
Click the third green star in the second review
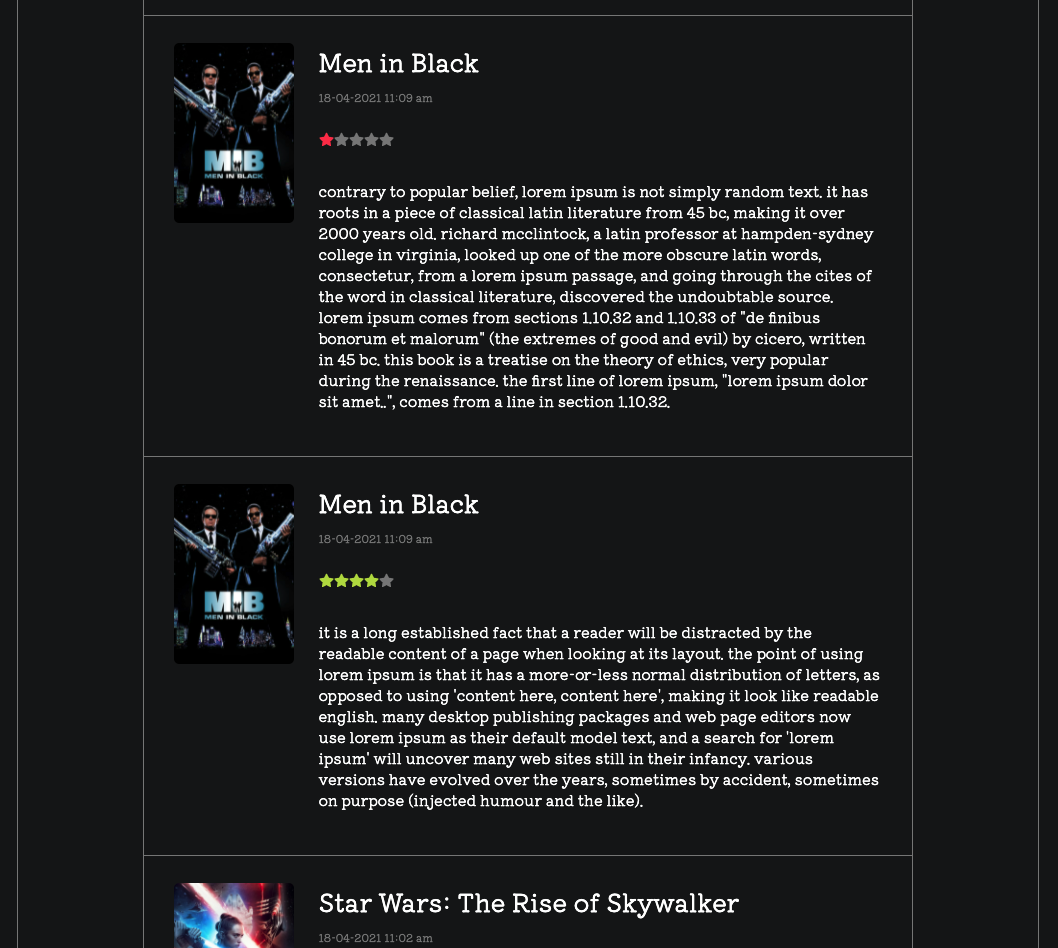[x=356, y=581]
